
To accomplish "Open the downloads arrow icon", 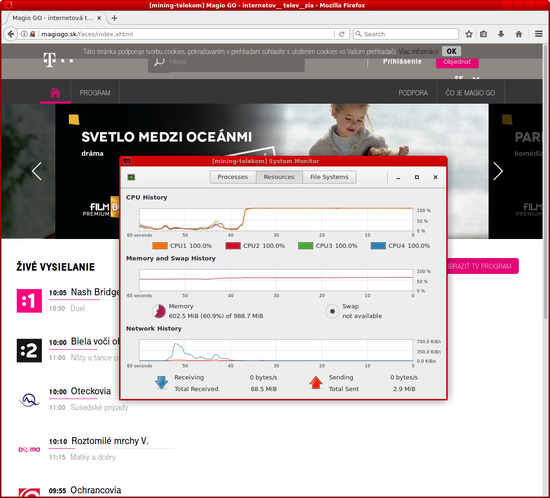I will (501, 34).
